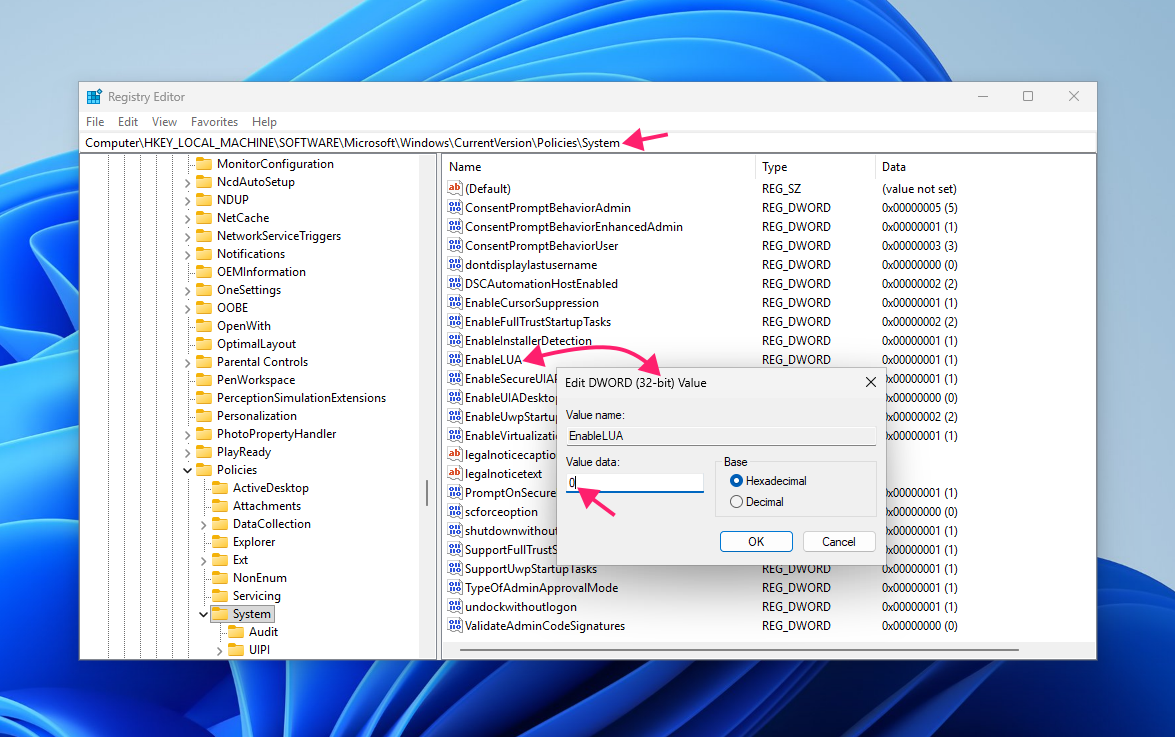Click the OpenWith folder icon
Screen dimensions: 1175x737
click(x=204, y=326)
